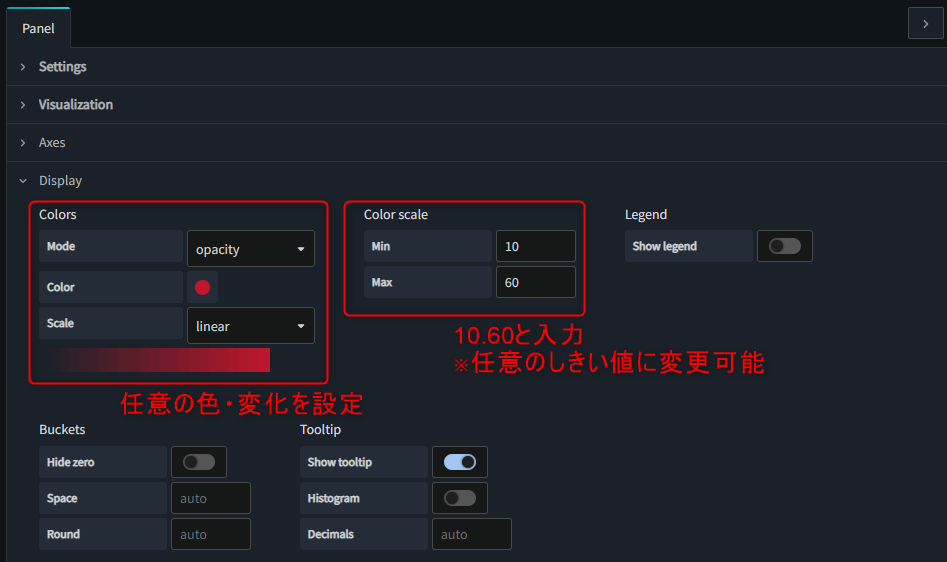This screenshot has height=562, width=947.
Task: Disable the Show tooltip switch
Action: (x=460, y=462)
